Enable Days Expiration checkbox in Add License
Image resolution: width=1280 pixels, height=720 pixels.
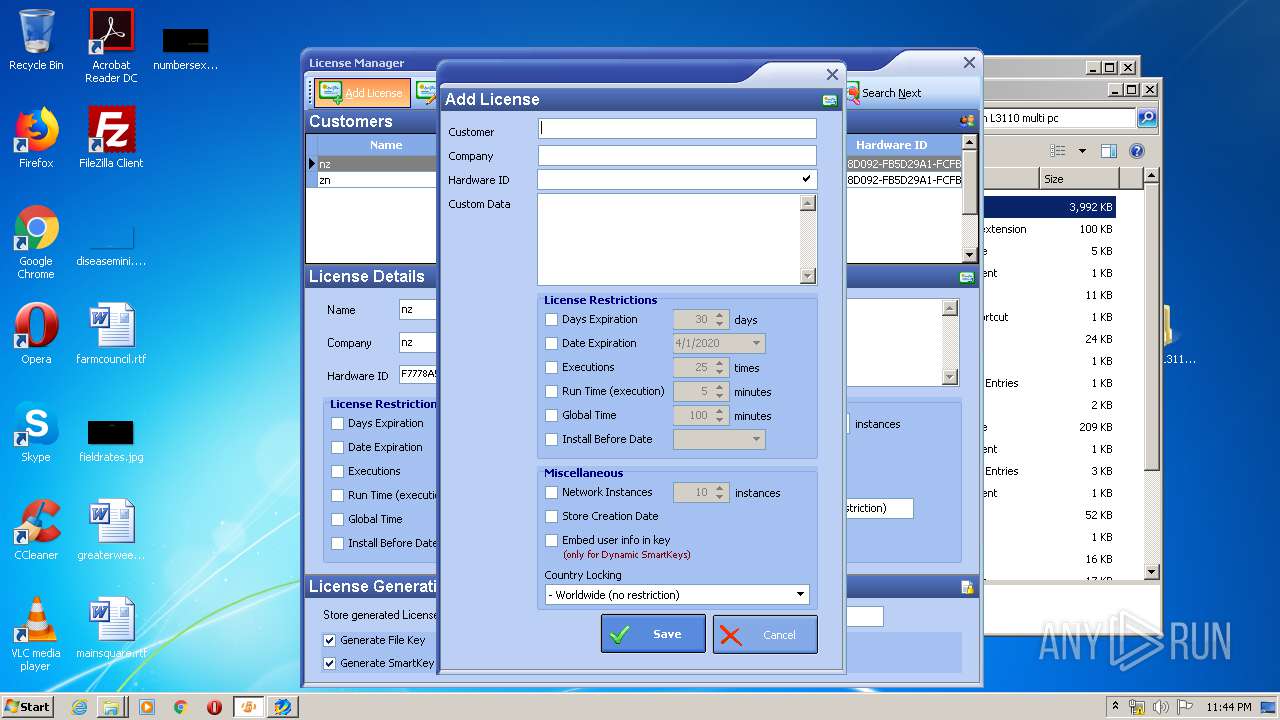point(551,320)
